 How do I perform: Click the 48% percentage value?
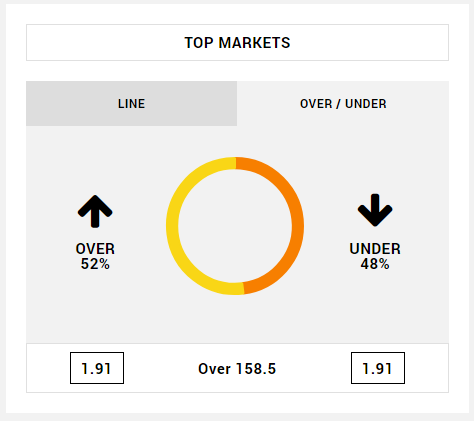pos(375,264)
